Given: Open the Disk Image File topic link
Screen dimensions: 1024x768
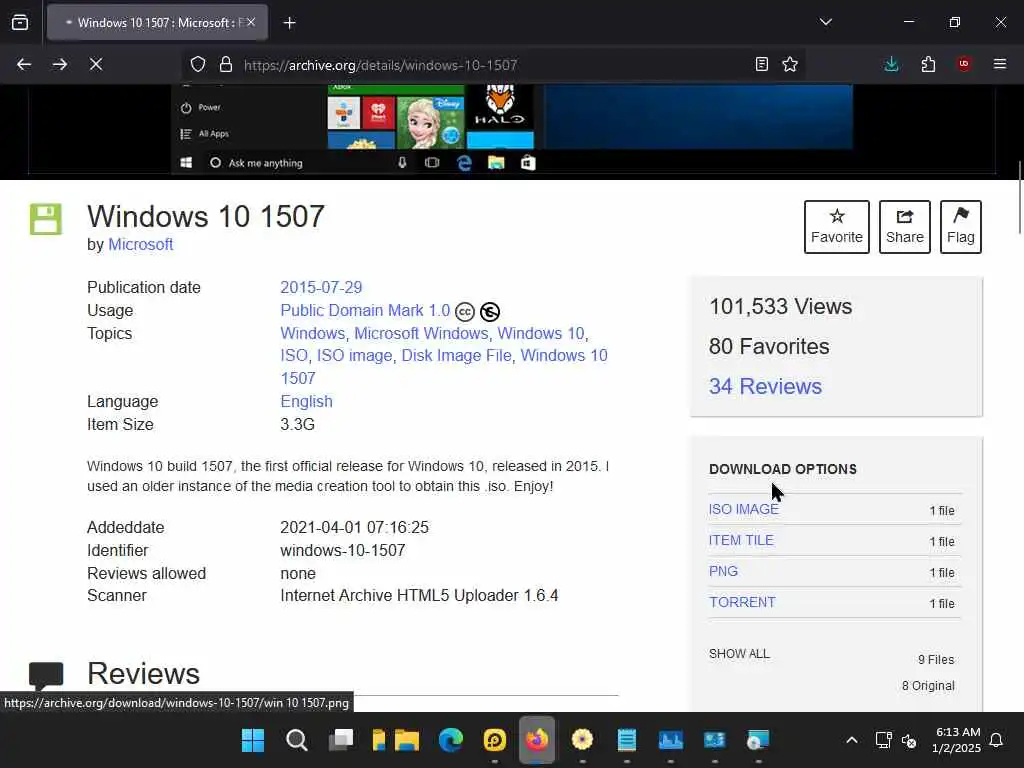Looking at the screenshot, I should pyautogui.click(x=456, y=355).
